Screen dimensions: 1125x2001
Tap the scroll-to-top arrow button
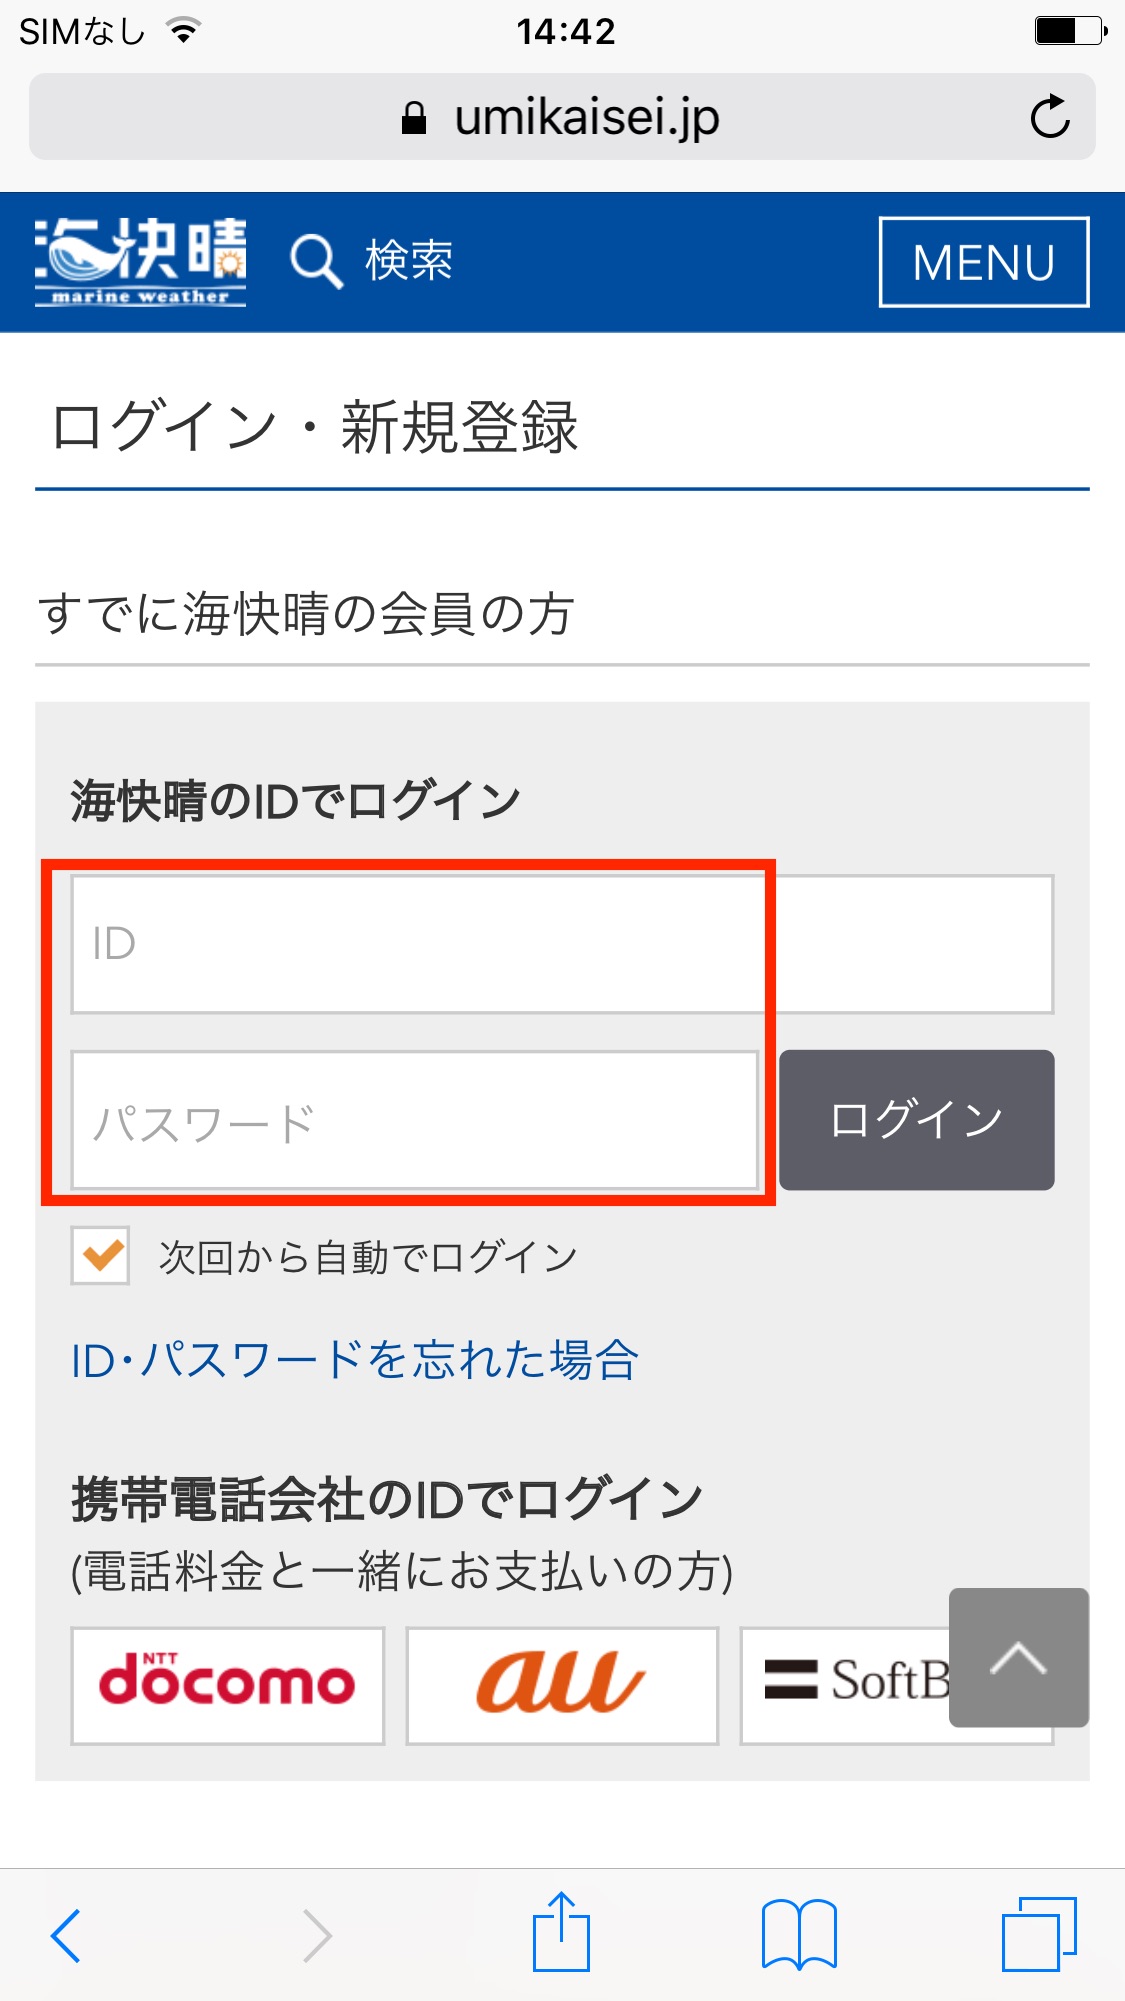click(x=1018, y=1657)
